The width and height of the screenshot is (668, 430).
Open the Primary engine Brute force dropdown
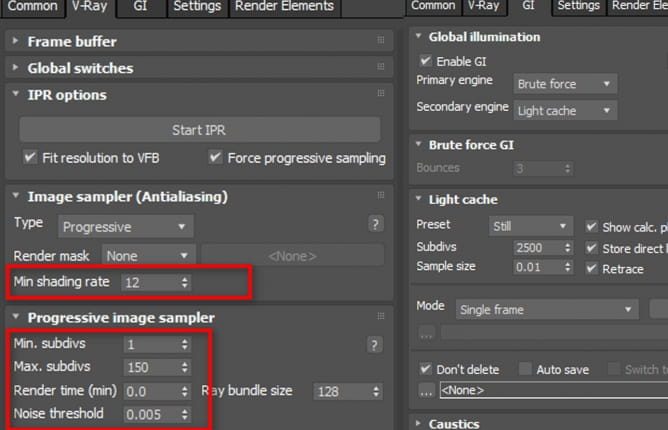pos(564,85)
